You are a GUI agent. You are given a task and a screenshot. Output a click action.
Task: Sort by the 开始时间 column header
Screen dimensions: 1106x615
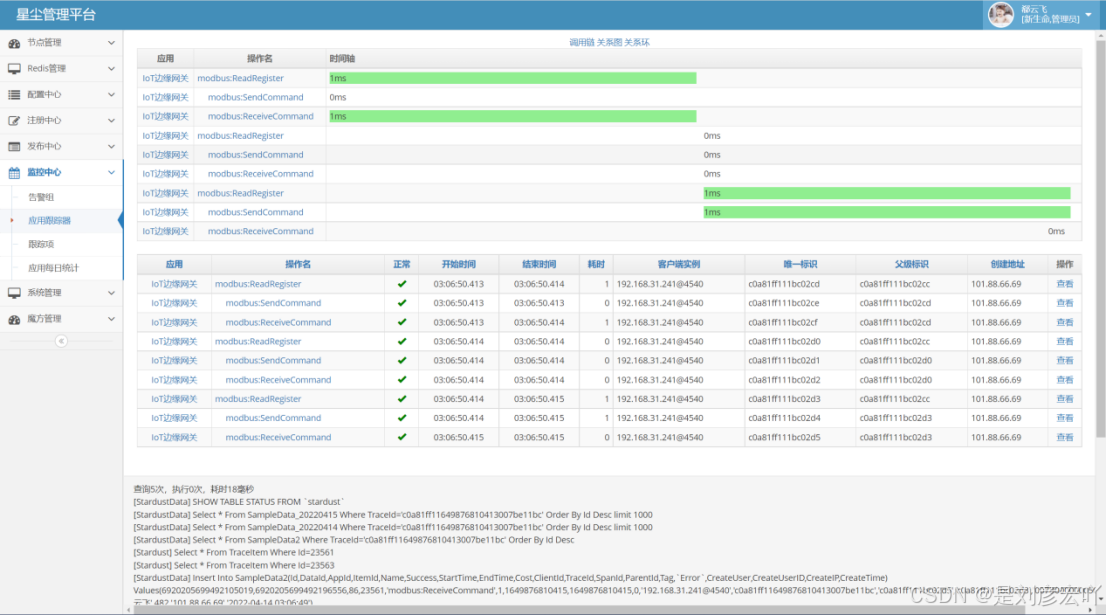pyautogui.click(x=458, y=264)
